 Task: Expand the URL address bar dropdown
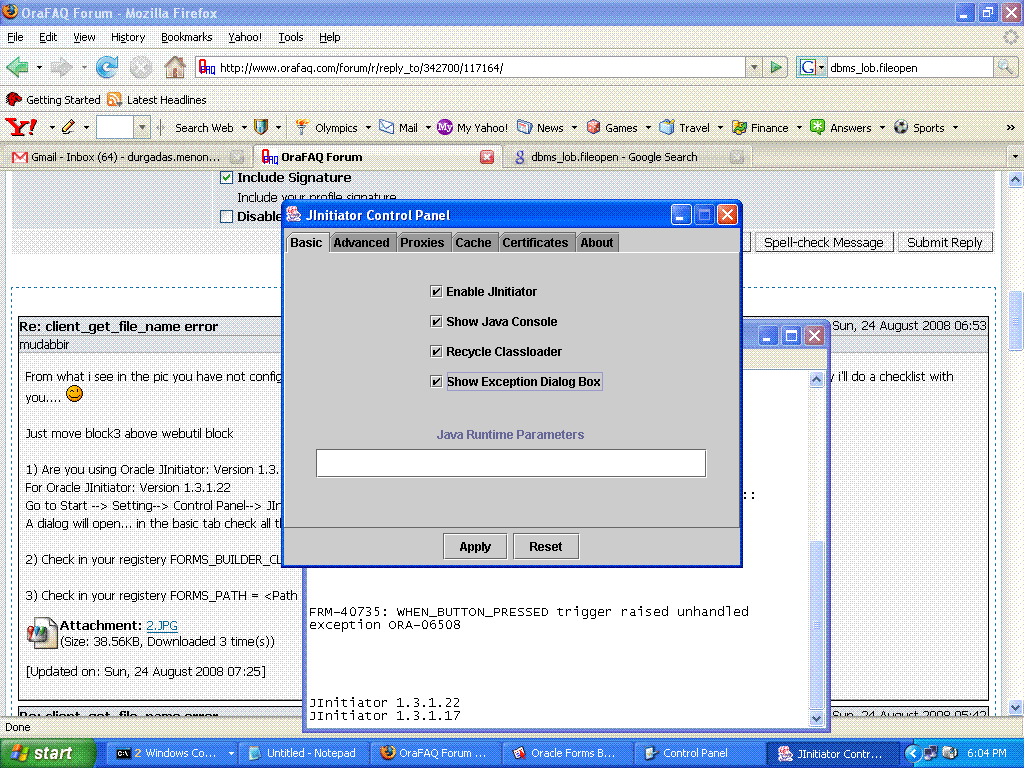(x=754, y=68)
